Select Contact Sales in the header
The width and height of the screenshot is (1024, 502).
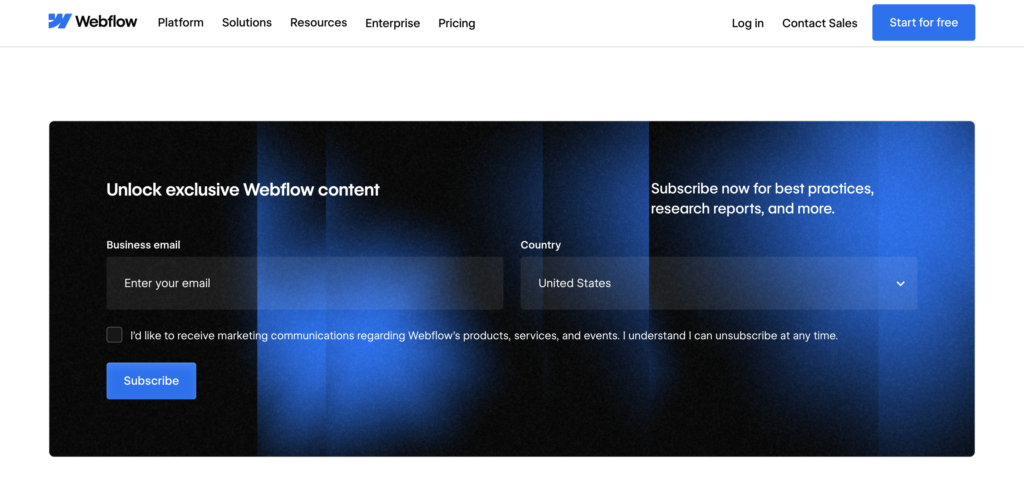819,23
